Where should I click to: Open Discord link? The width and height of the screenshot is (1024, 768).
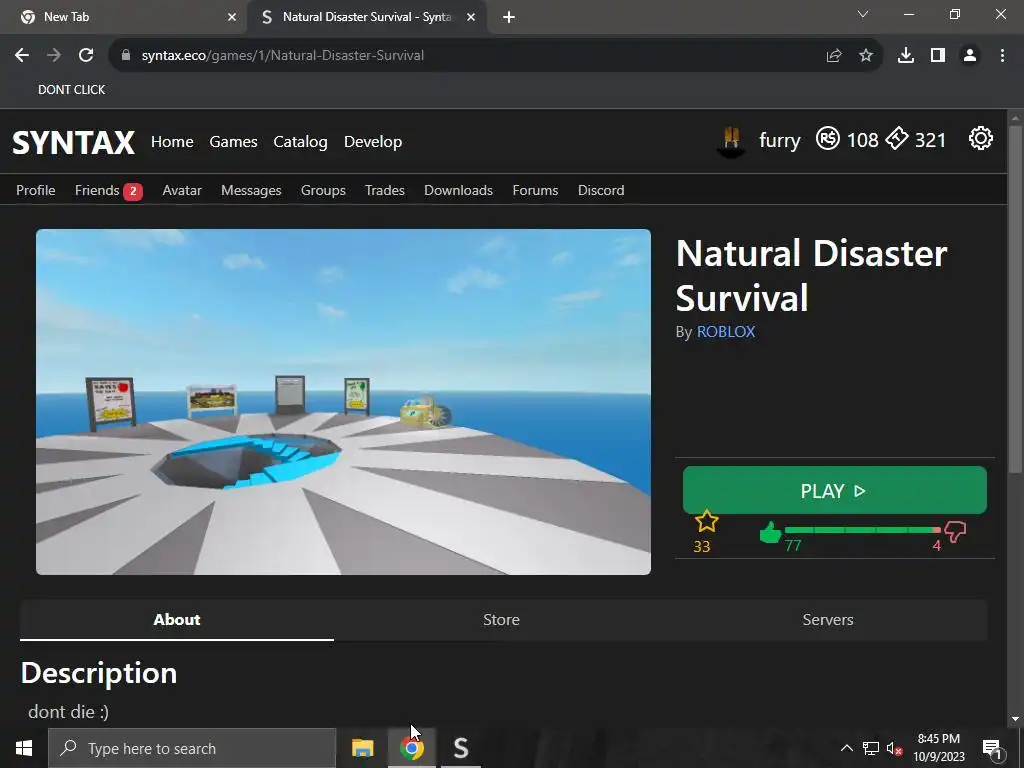point(601,190)
